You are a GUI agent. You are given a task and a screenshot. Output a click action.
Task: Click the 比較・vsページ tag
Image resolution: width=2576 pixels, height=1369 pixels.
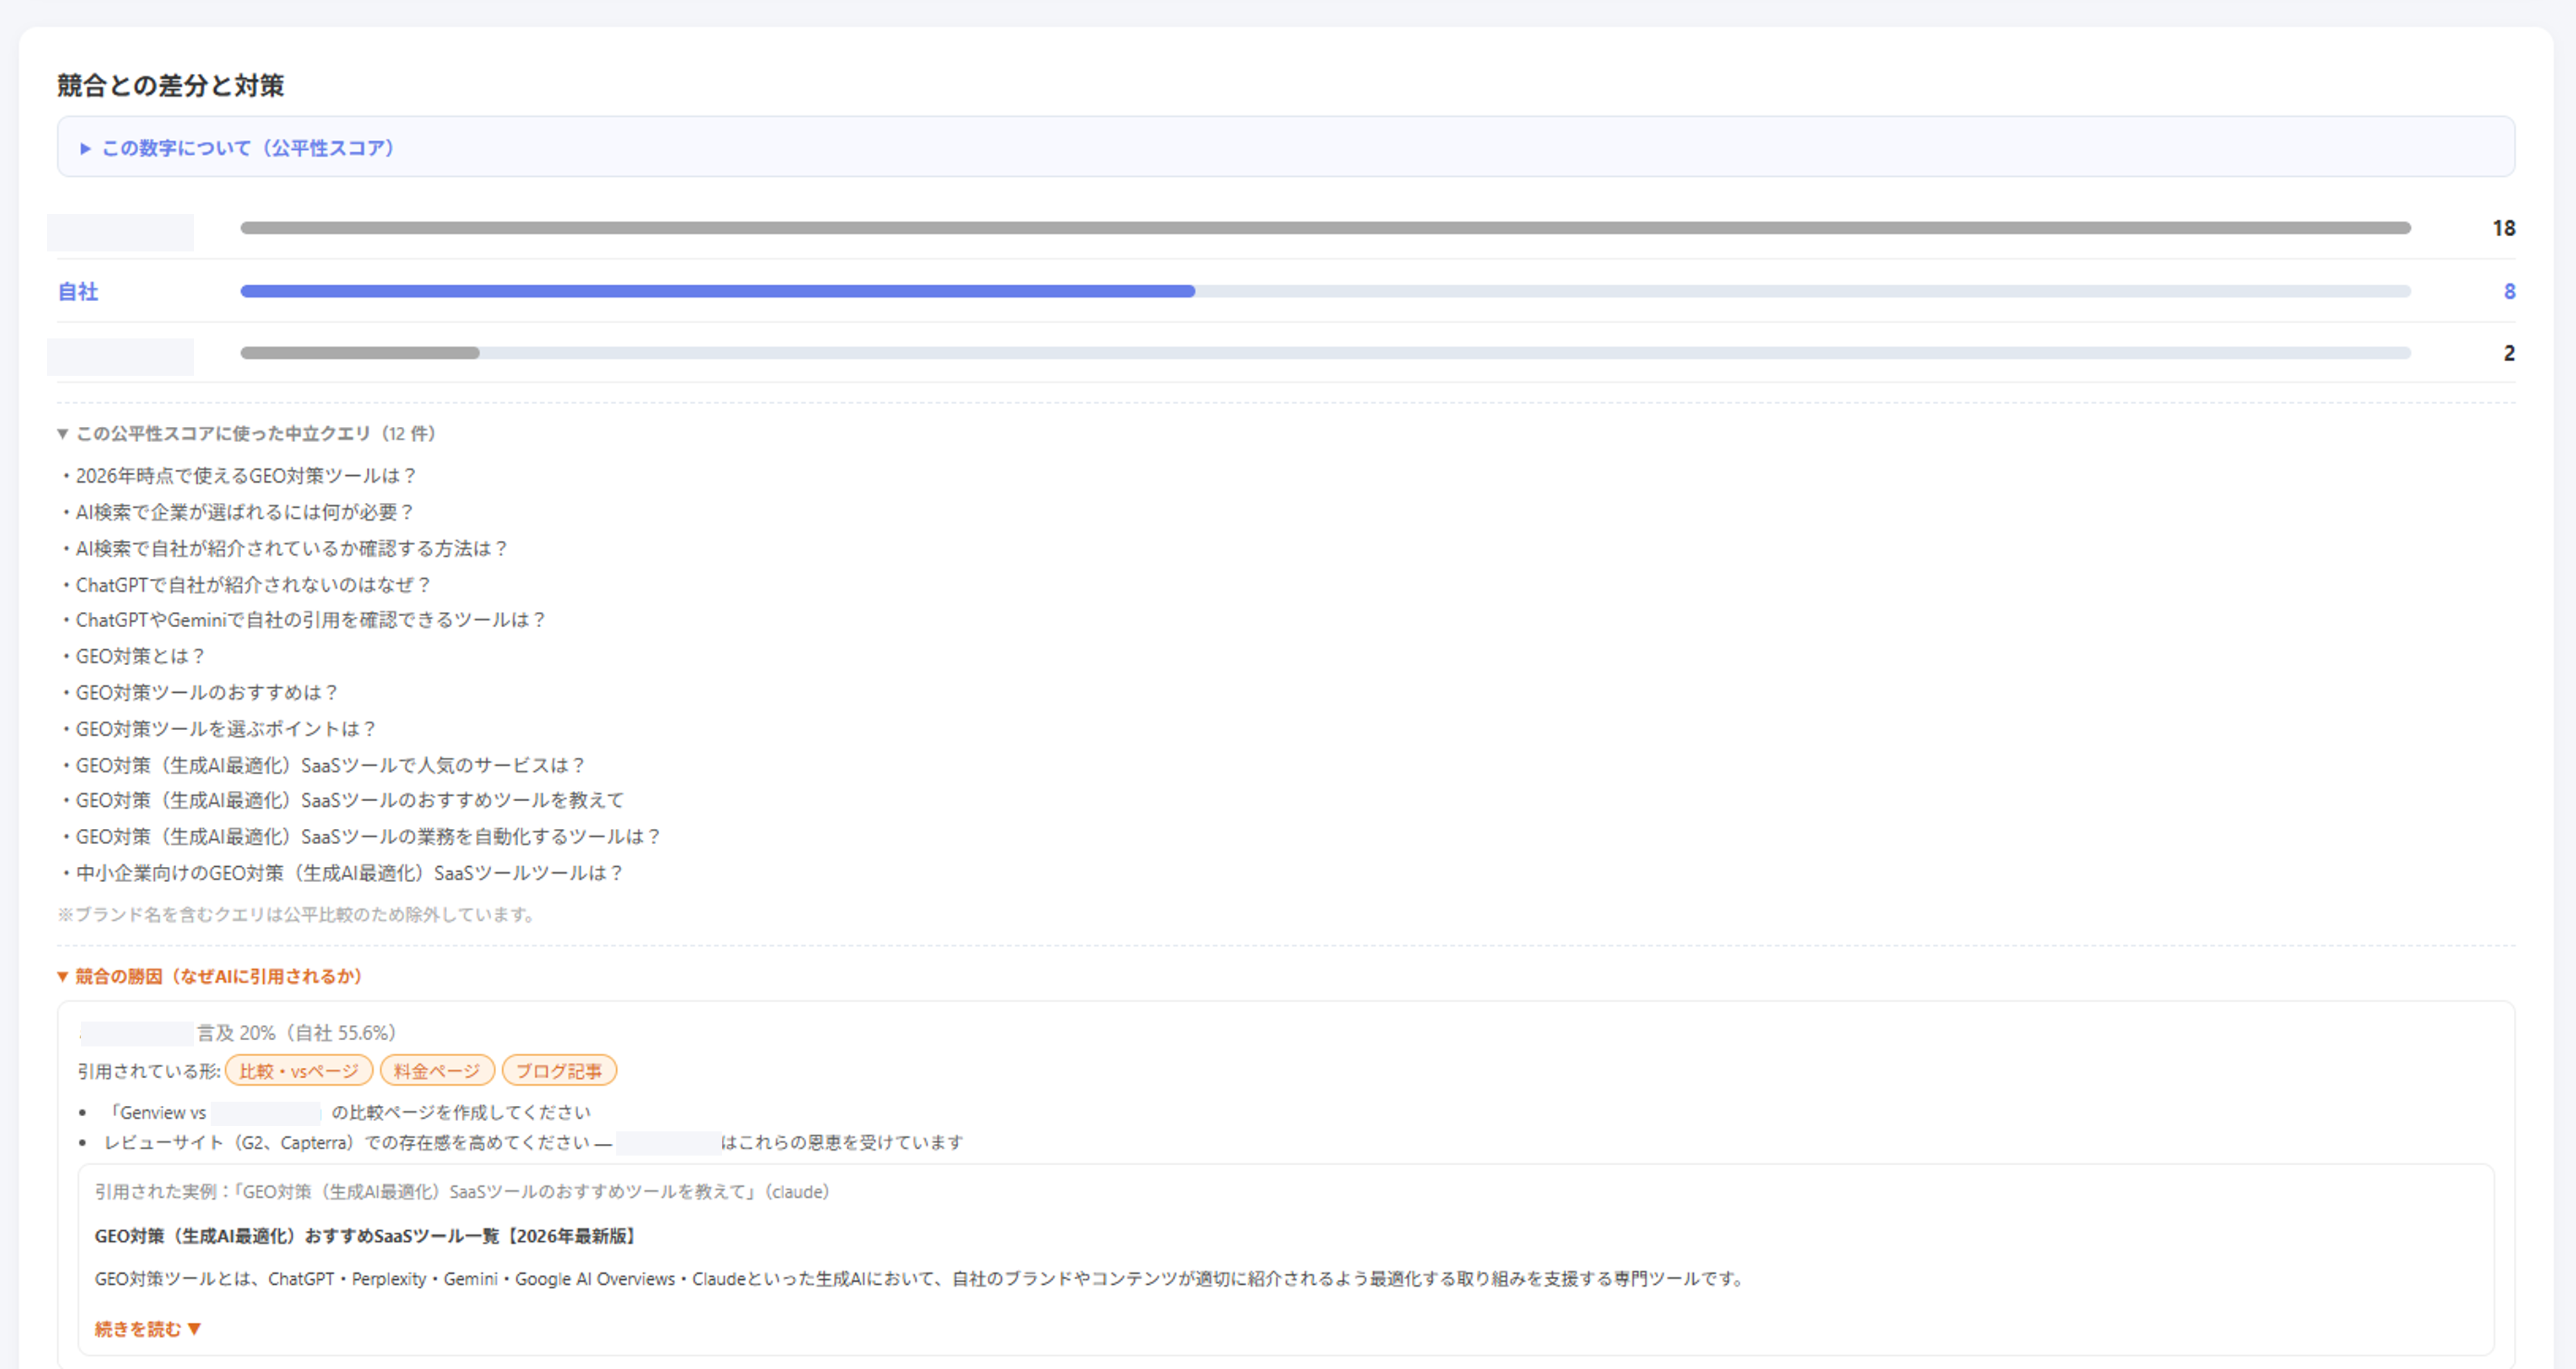[x=299, y=1071]
